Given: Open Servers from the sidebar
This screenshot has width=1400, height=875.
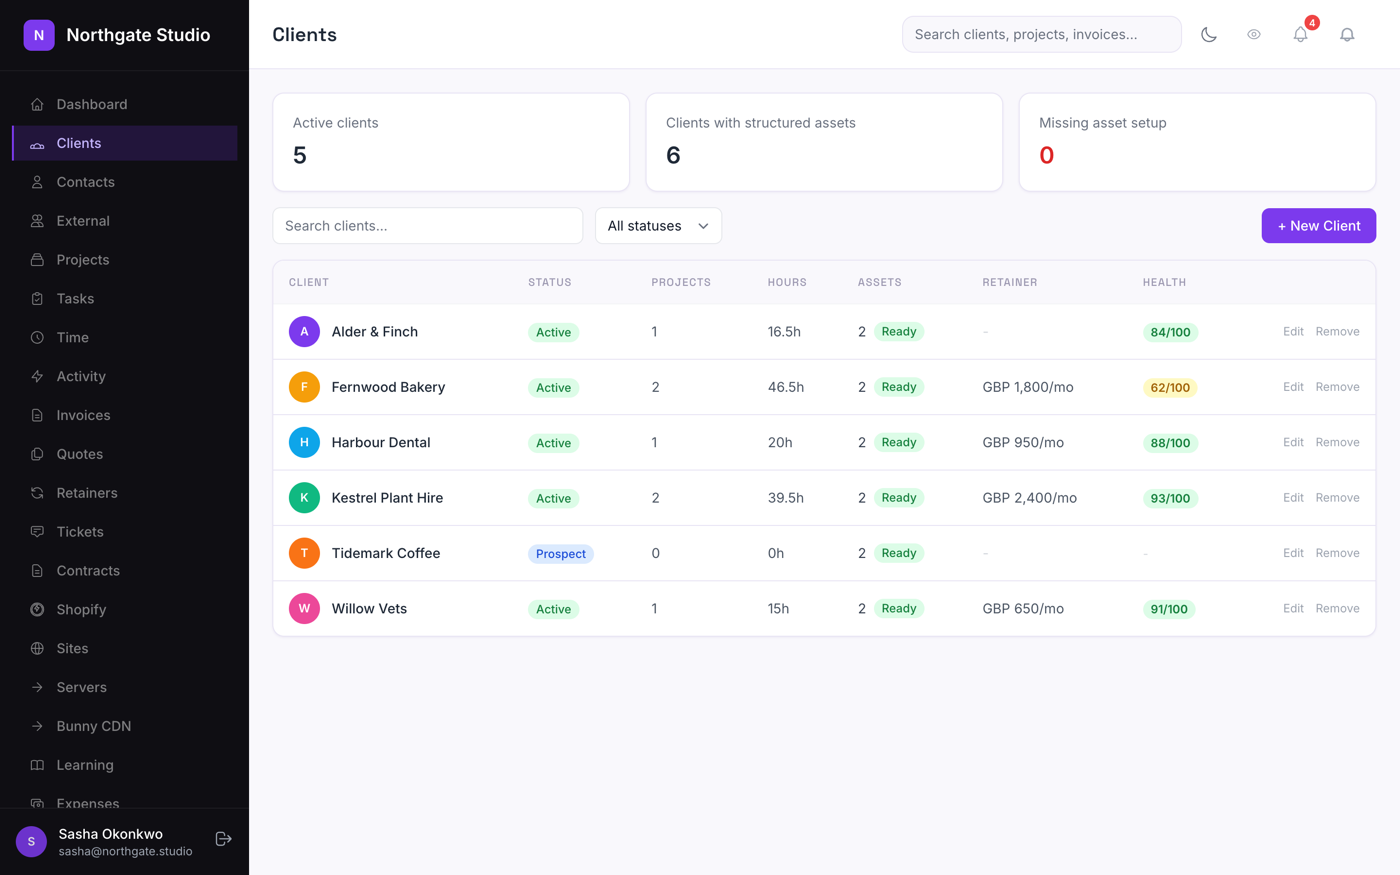Looking at the screenshot, I should click(125, 687).
